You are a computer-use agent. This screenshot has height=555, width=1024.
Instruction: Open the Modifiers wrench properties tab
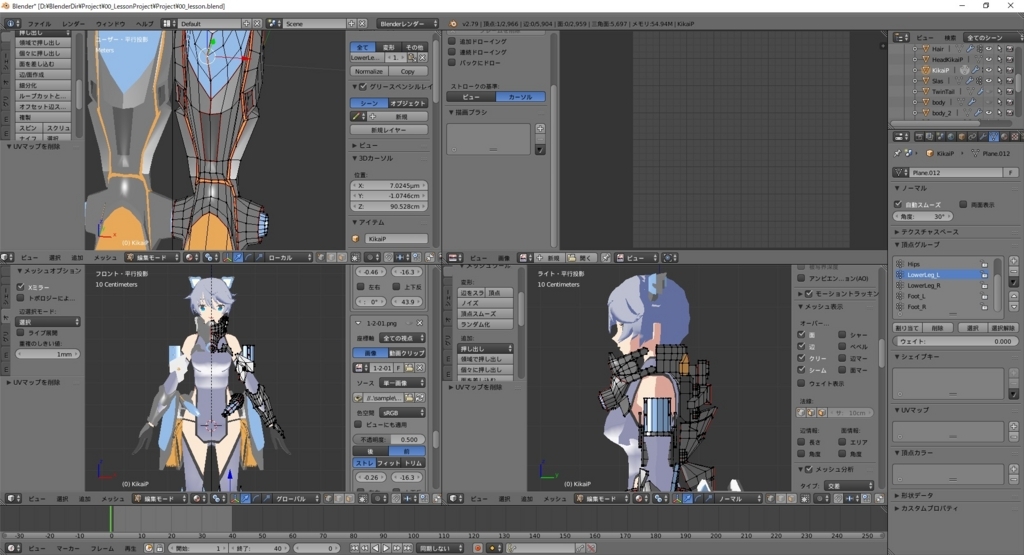[983, 136]
